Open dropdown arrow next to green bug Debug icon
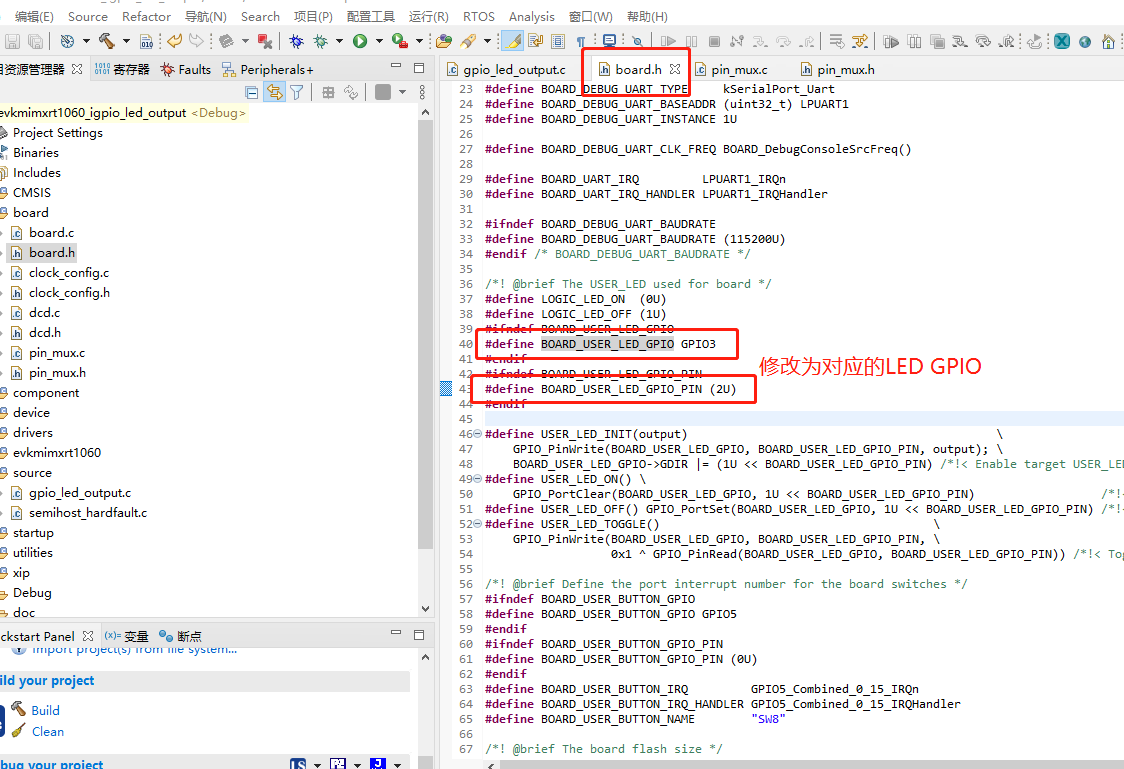Viewport: 1124px width, 769px height. pyautogui.click(x=339, y=42)
